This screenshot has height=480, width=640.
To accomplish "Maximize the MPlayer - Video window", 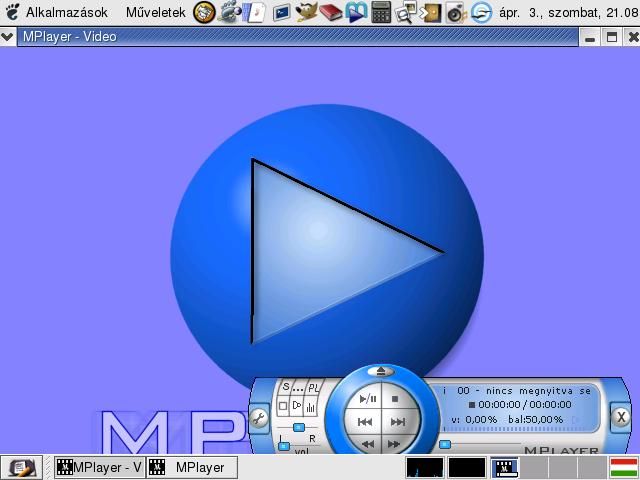I will tap(611, 38).
